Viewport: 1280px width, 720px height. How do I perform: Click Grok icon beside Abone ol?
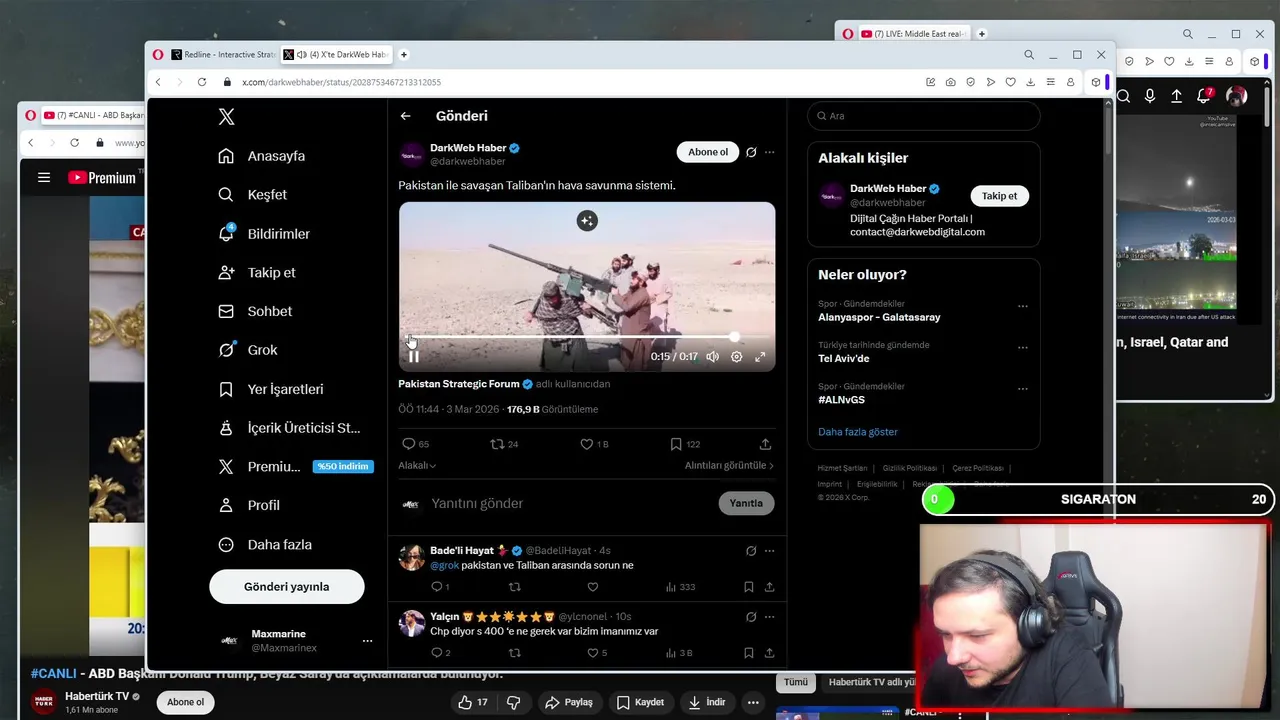pyautogui.click(x=751, y=152)
